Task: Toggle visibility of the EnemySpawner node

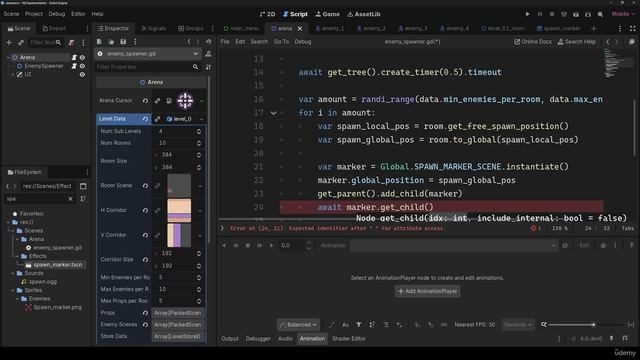Action: click(82, 66)
